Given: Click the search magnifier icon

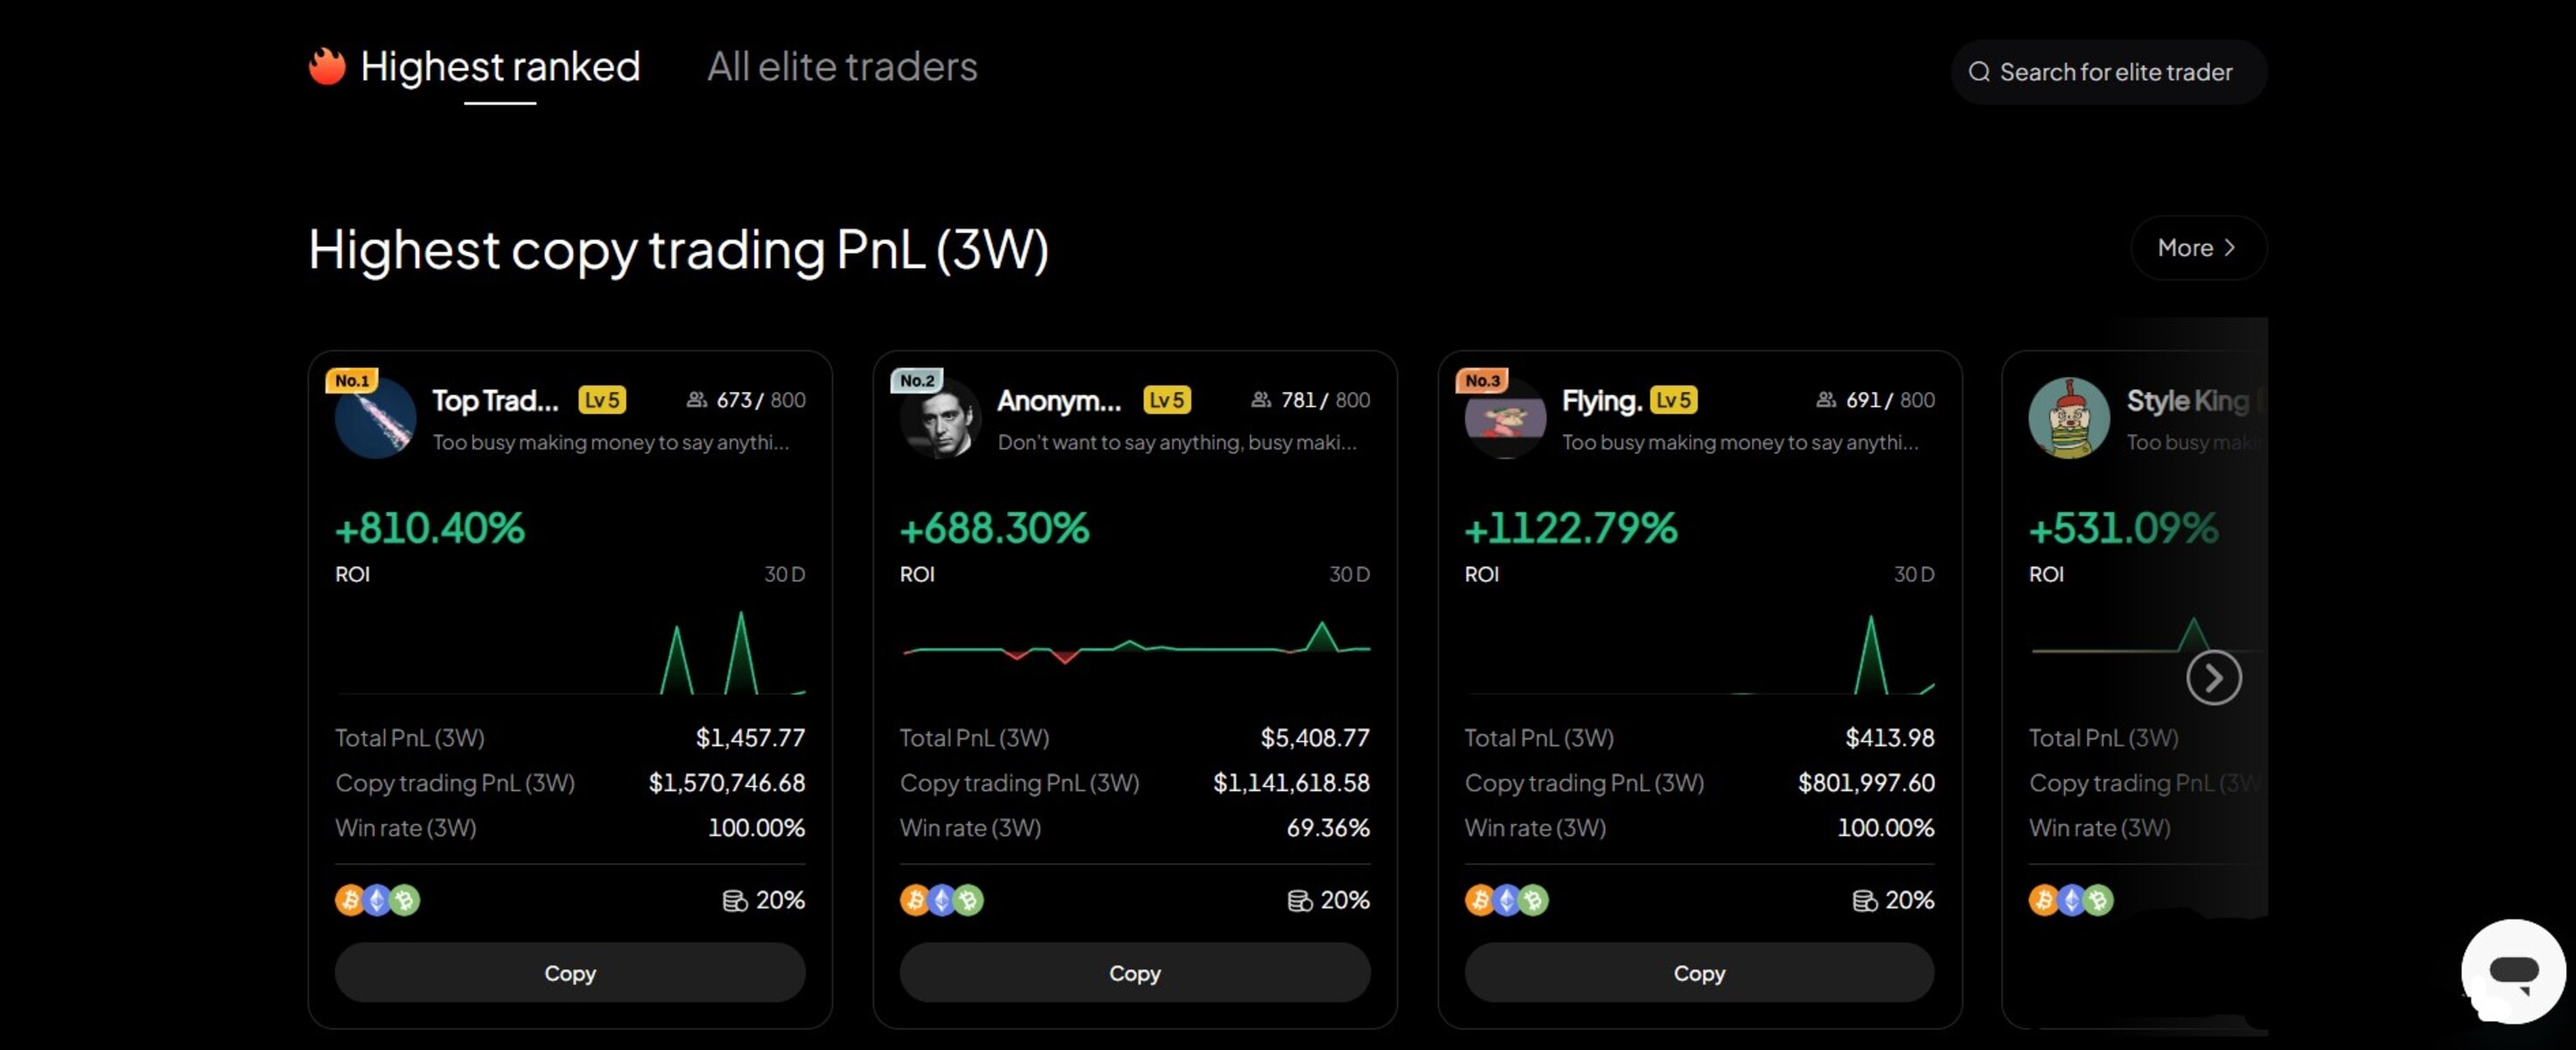Looking at the screenshot, I should point(1978,72).
